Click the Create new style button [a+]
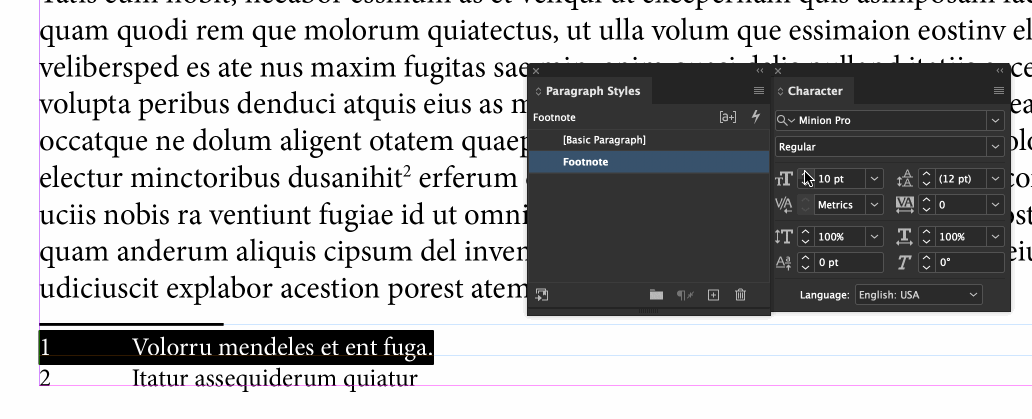1032x419 pixels. (727, 117)
